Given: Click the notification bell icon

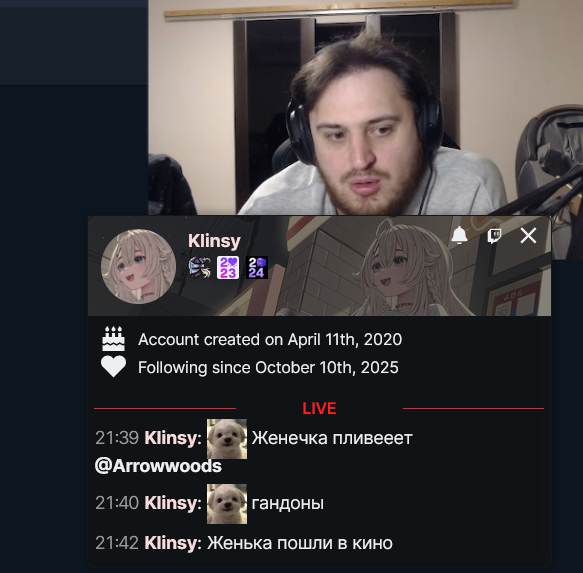Looking at the screenshot, I should (x=459, y=235).
